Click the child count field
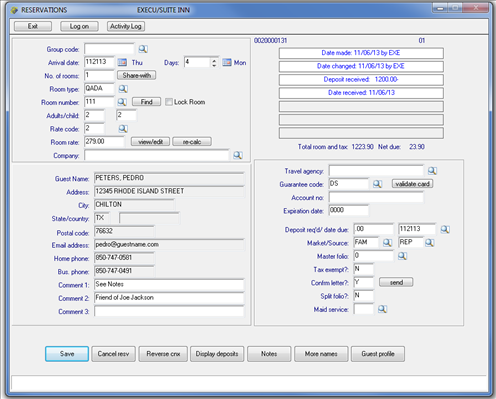Viewport: 496px width, 399px height. [x=126, y=115]
